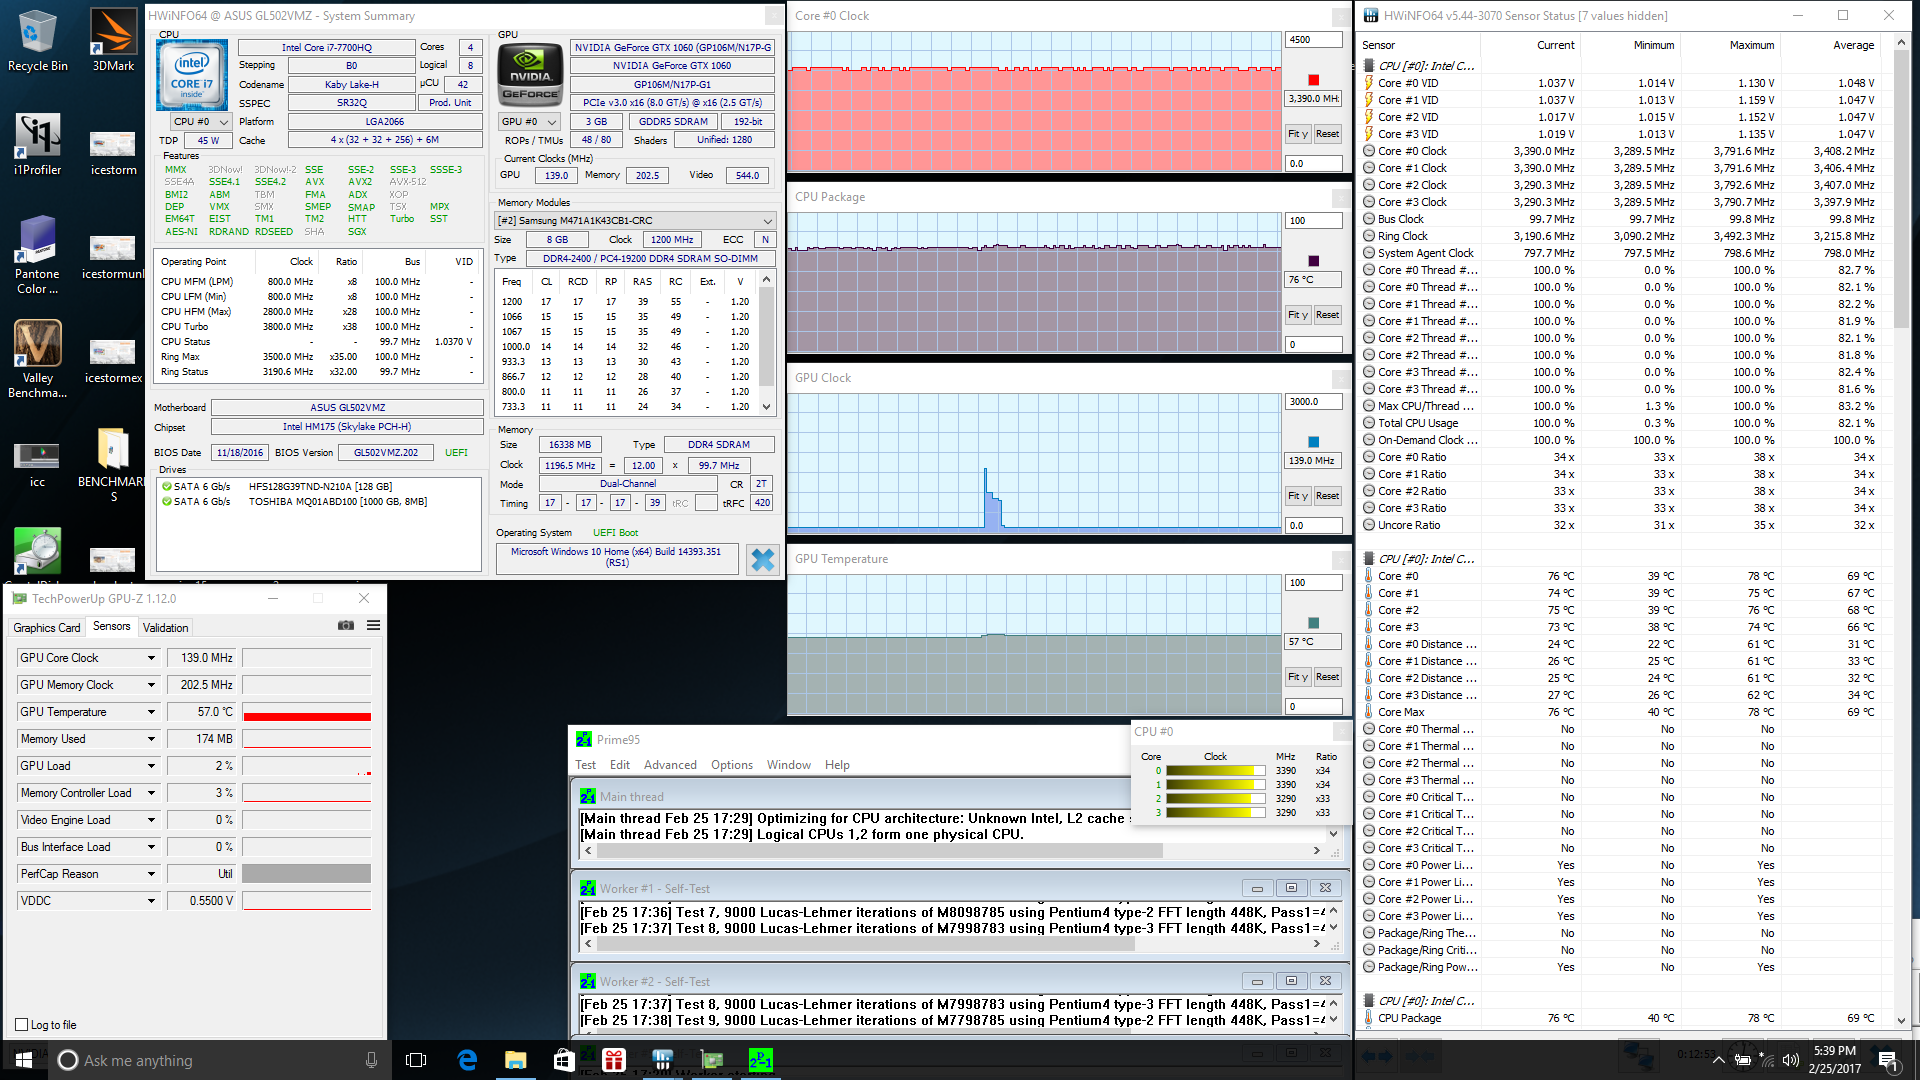Switch to GPU-Z Validation tab

[x=165, y=627]
